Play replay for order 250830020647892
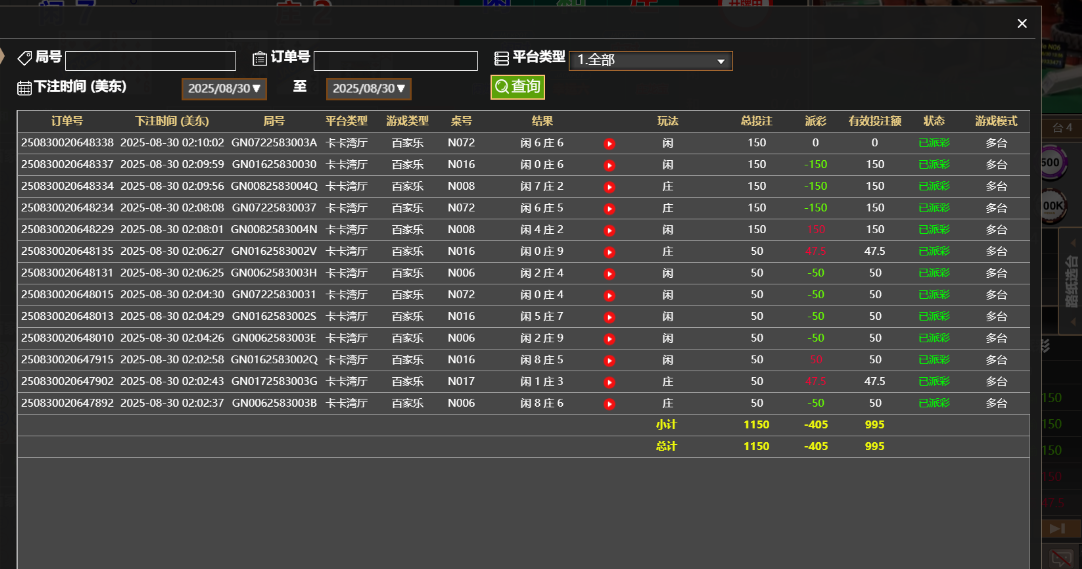 [609, 404]
